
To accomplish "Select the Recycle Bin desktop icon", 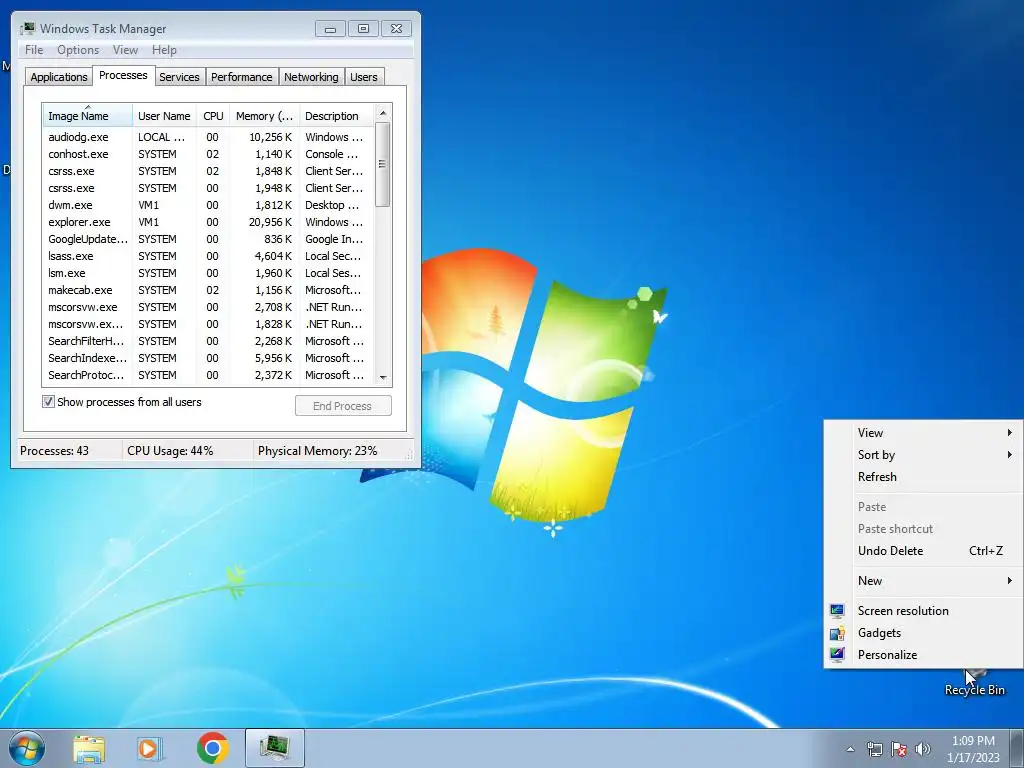I will (974, 682).
